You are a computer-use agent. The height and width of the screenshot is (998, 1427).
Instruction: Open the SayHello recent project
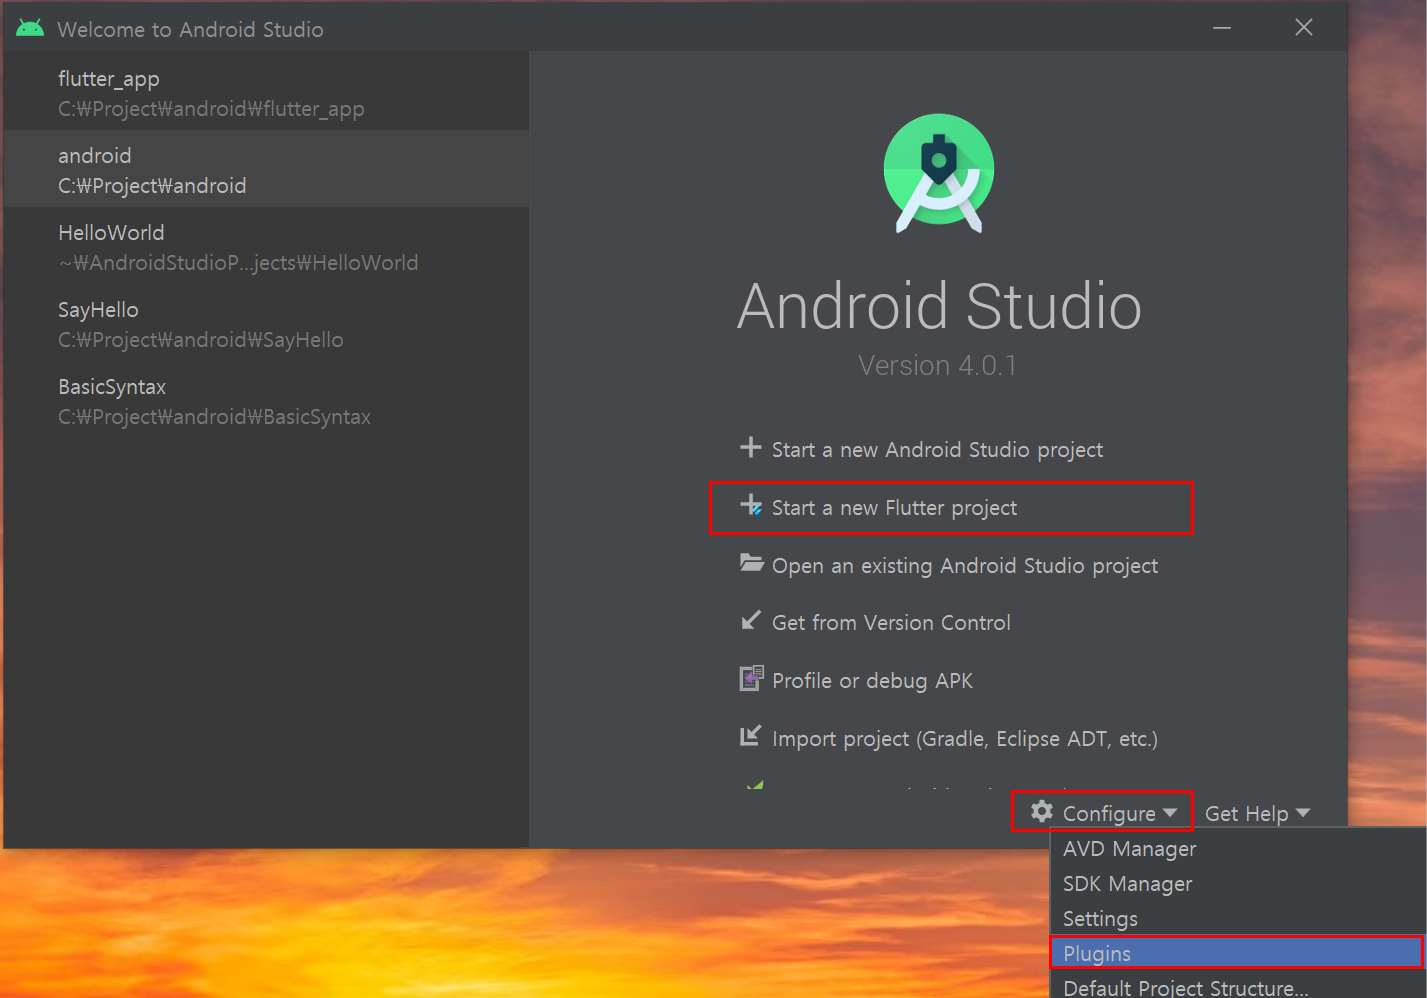point(266,323)
